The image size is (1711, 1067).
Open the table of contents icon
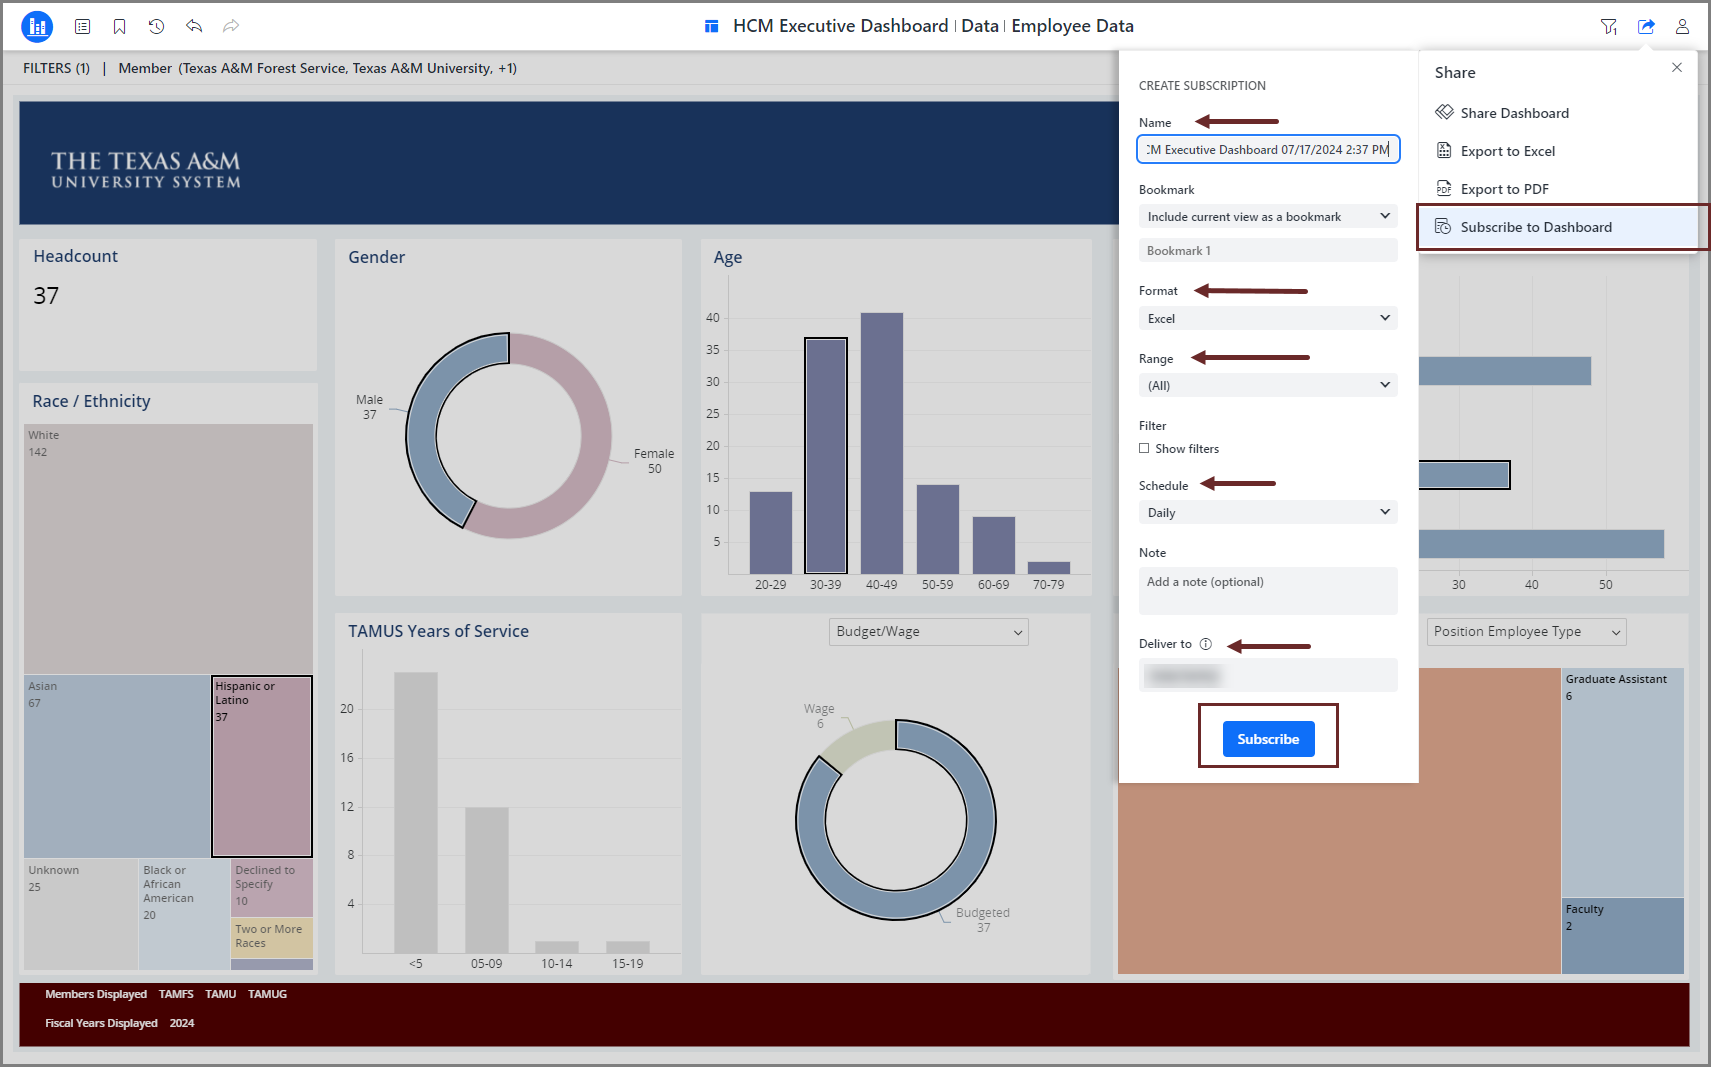[83, 27]
